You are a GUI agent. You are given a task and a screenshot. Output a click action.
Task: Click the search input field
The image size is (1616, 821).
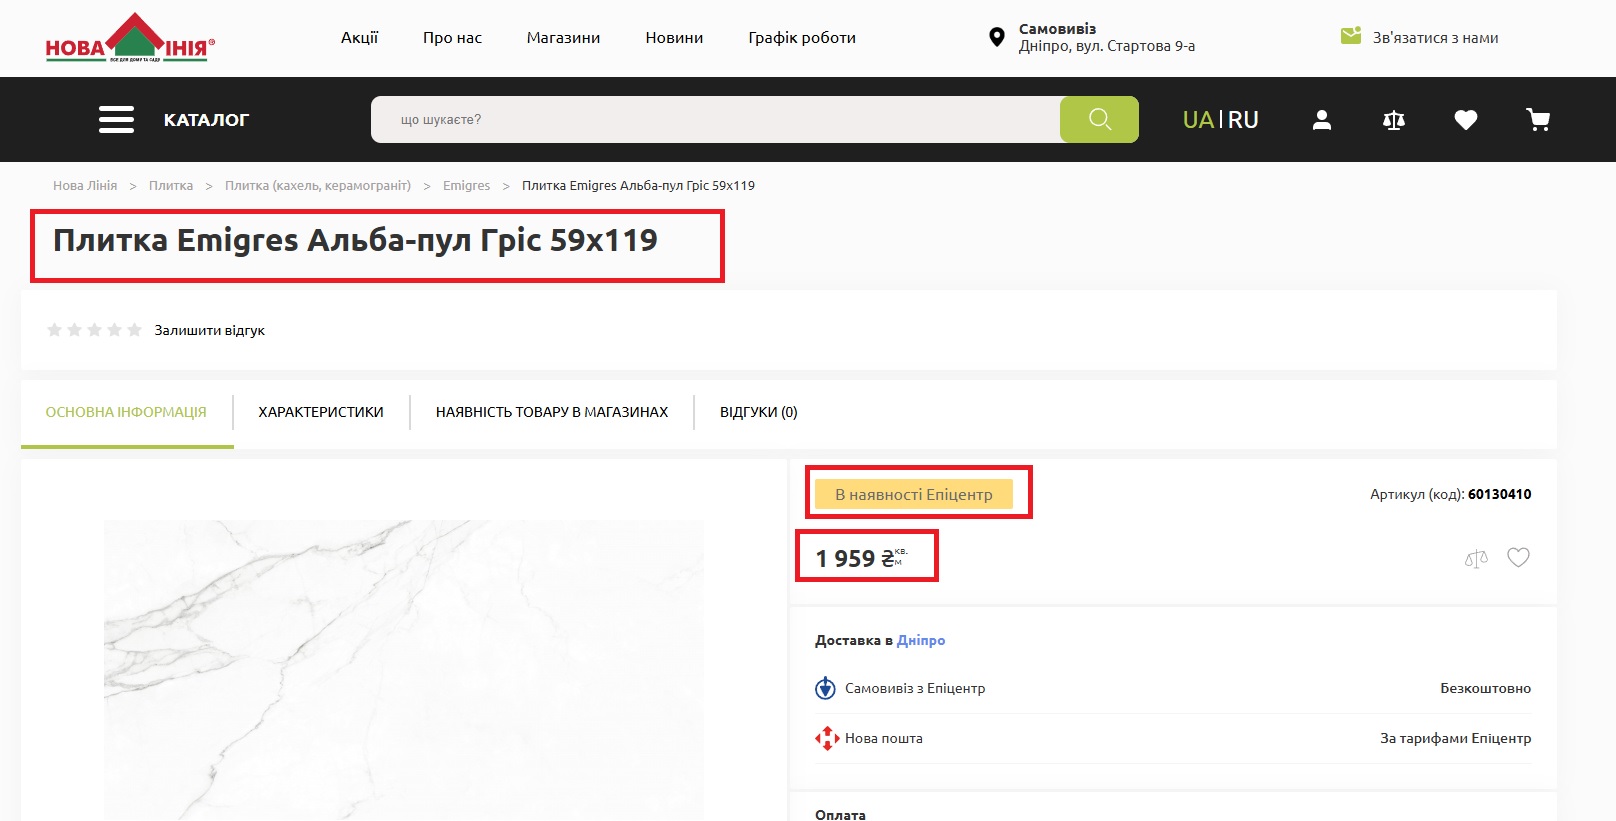coord(715,120)
